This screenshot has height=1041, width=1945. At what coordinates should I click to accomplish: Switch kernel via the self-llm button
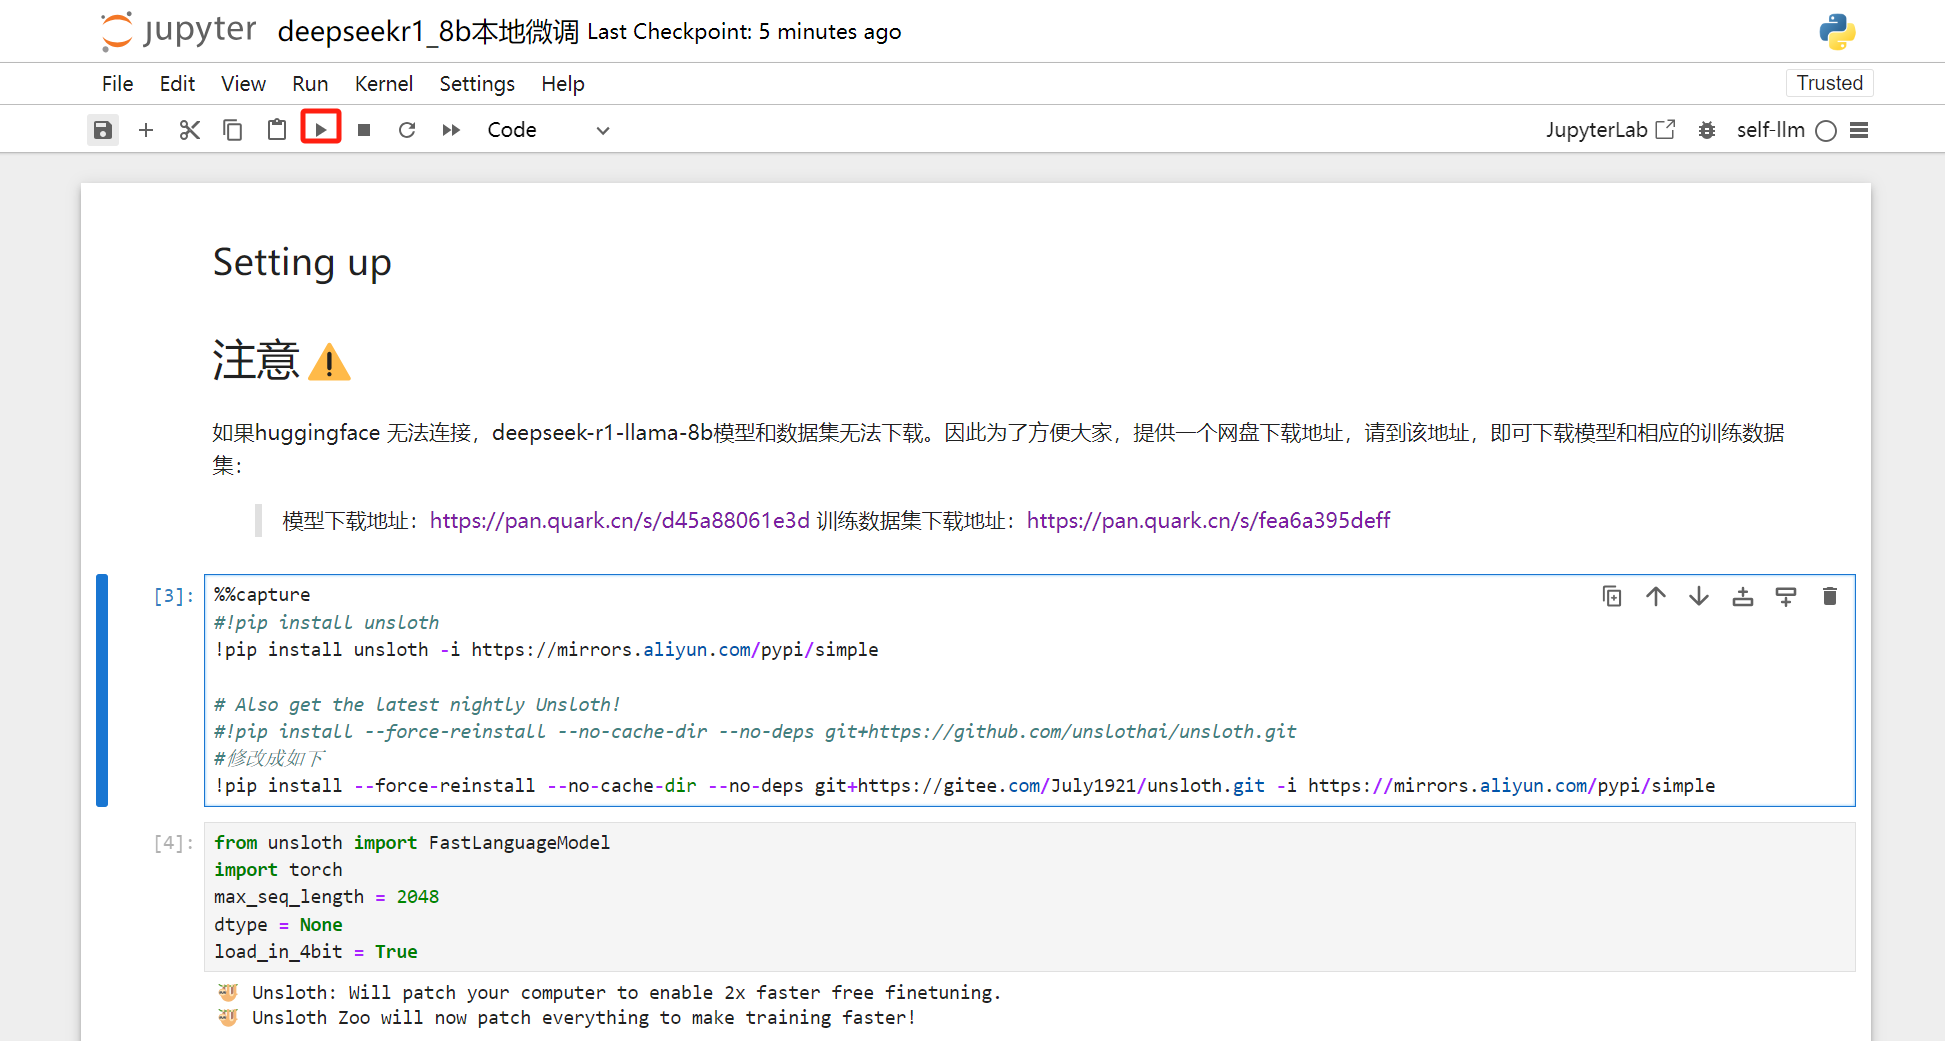[x=1770, y=130]
